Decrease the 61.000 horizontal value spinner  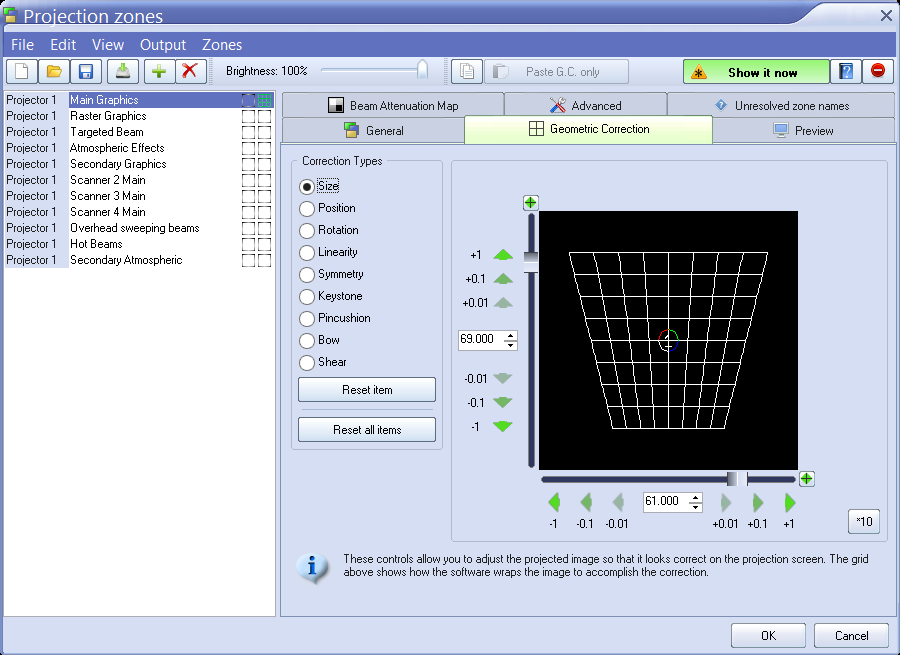point(695,507)
